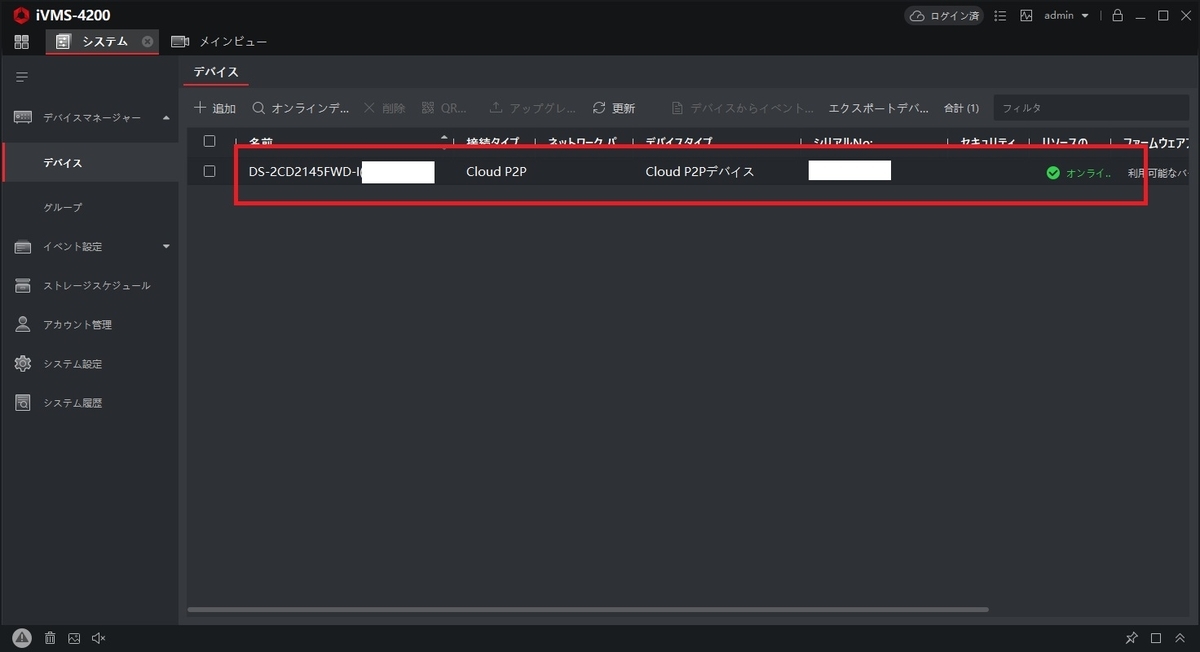Screen dimensions: 1200x652
Task: Sort by セキュリティ column header
Action: point(988,141)
